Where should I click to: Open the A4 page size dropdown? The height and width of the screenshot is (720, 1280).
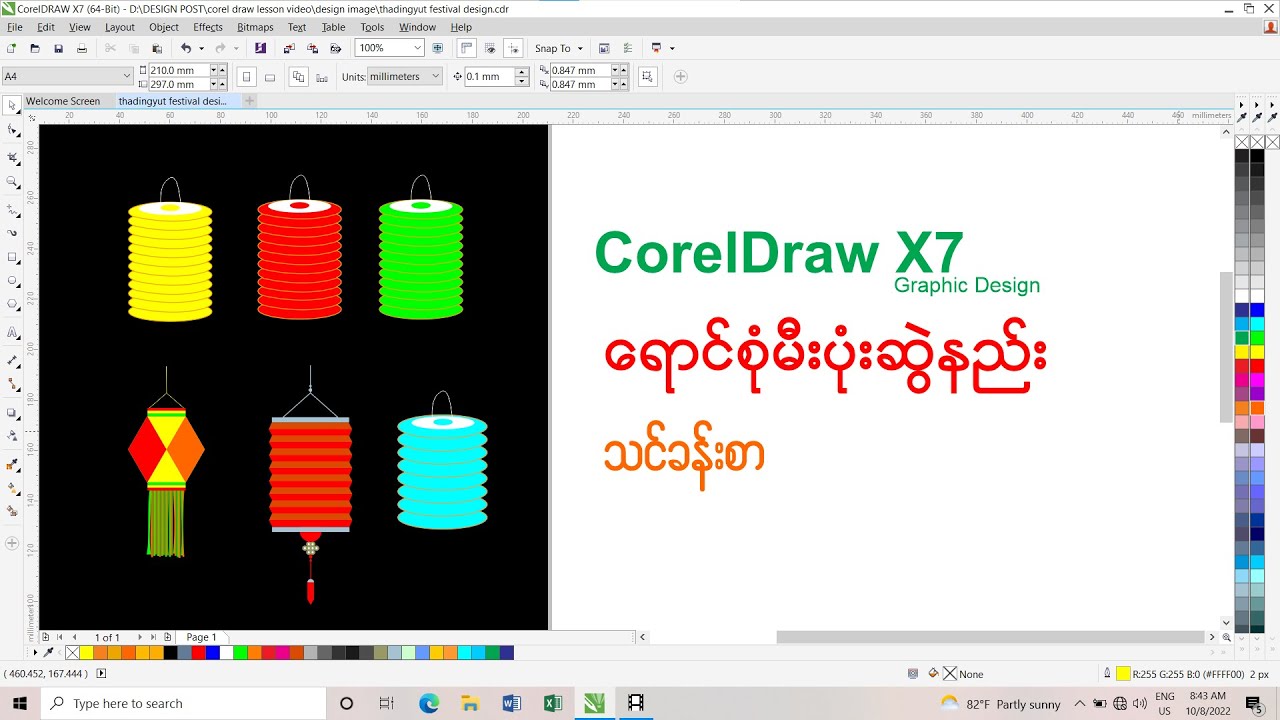pyautogui.click(x=127, y=76)
